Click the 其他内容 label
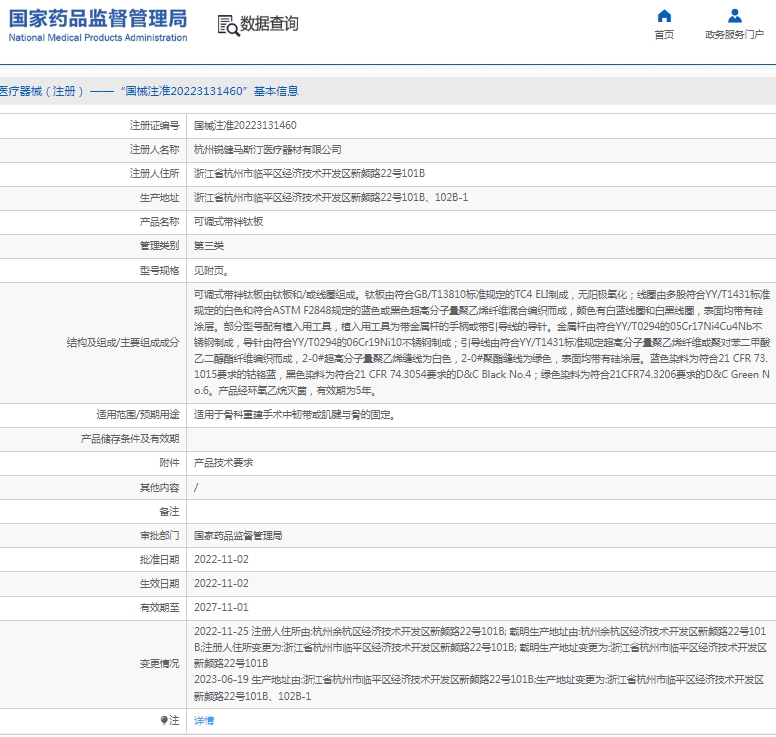The width and height of the screenshot is (776, 737). click(159, 488)
